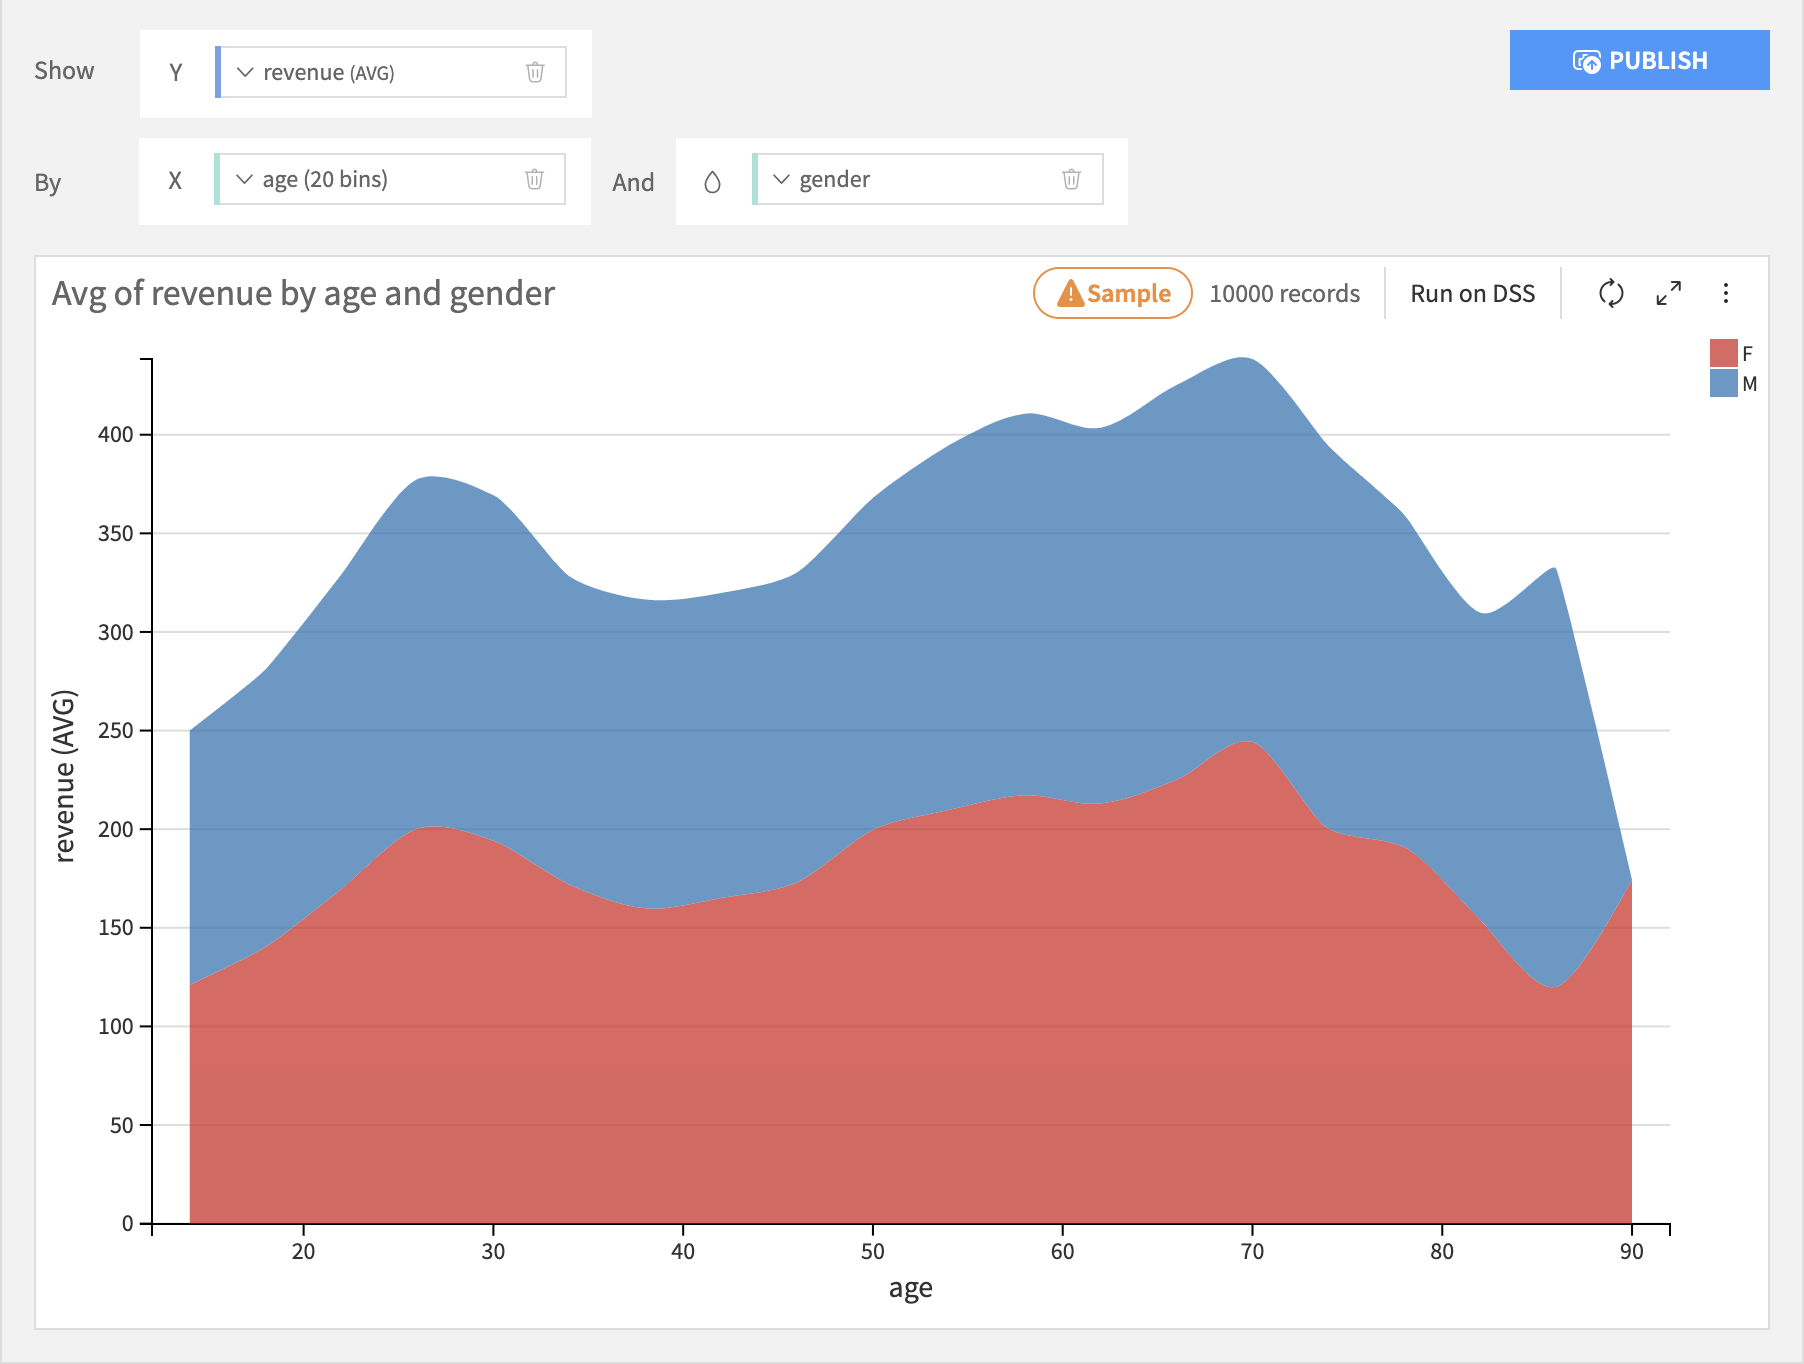Expand the age (20 bins) dropdown chevron

(244, 179)
